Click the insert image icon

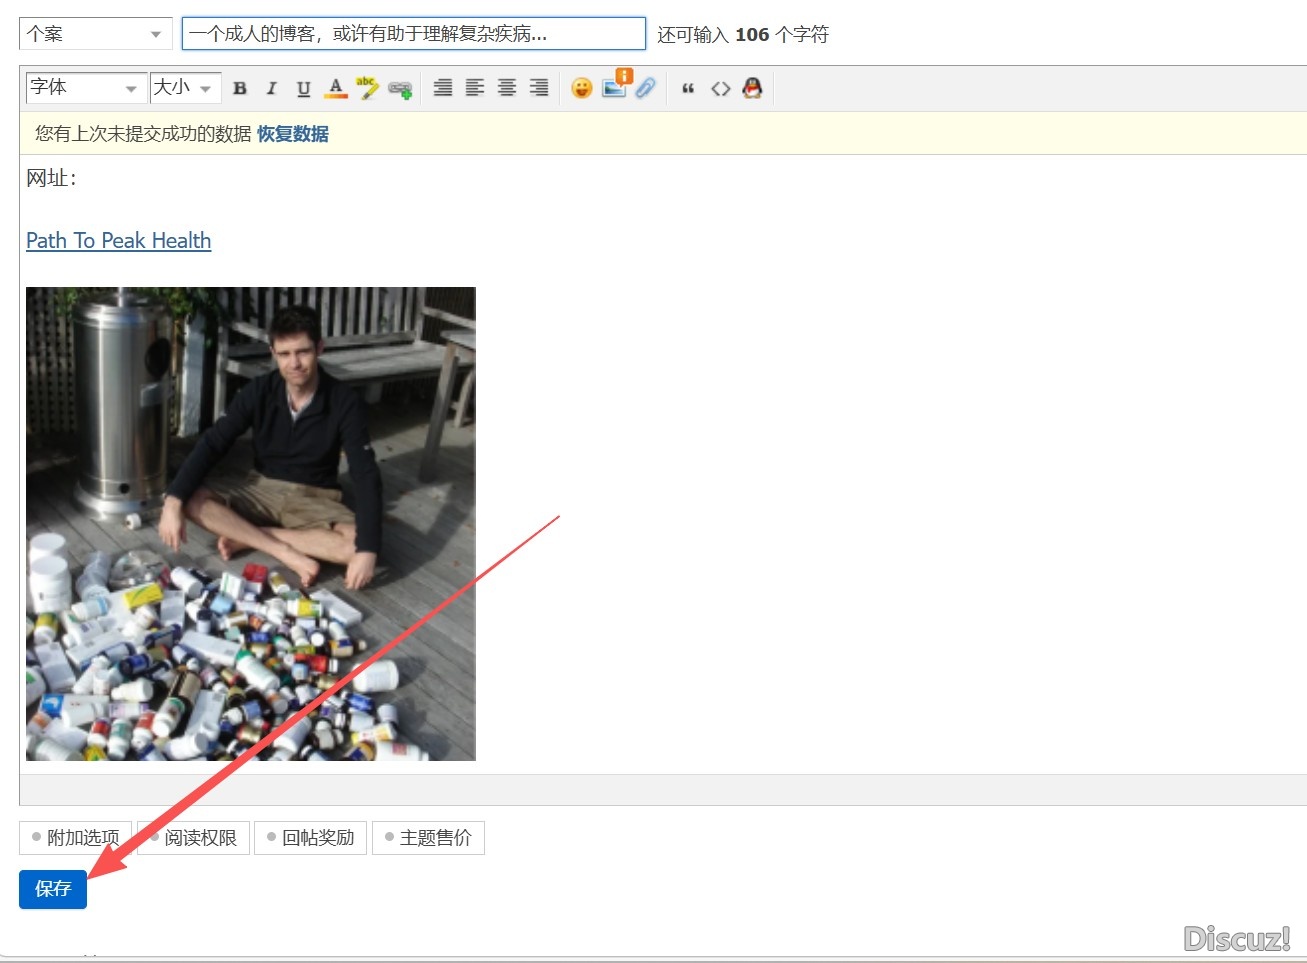(614, 88)
